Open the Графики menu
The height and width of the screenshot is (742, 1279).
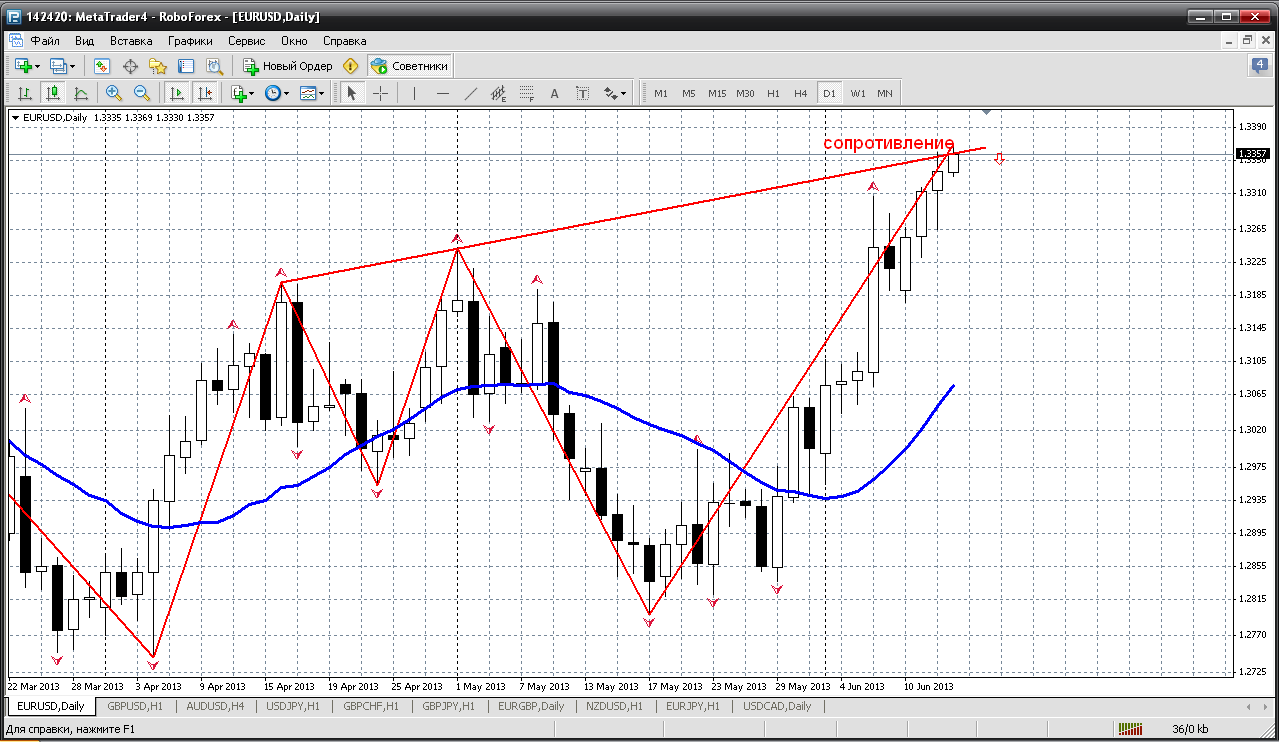pos(190,41)
